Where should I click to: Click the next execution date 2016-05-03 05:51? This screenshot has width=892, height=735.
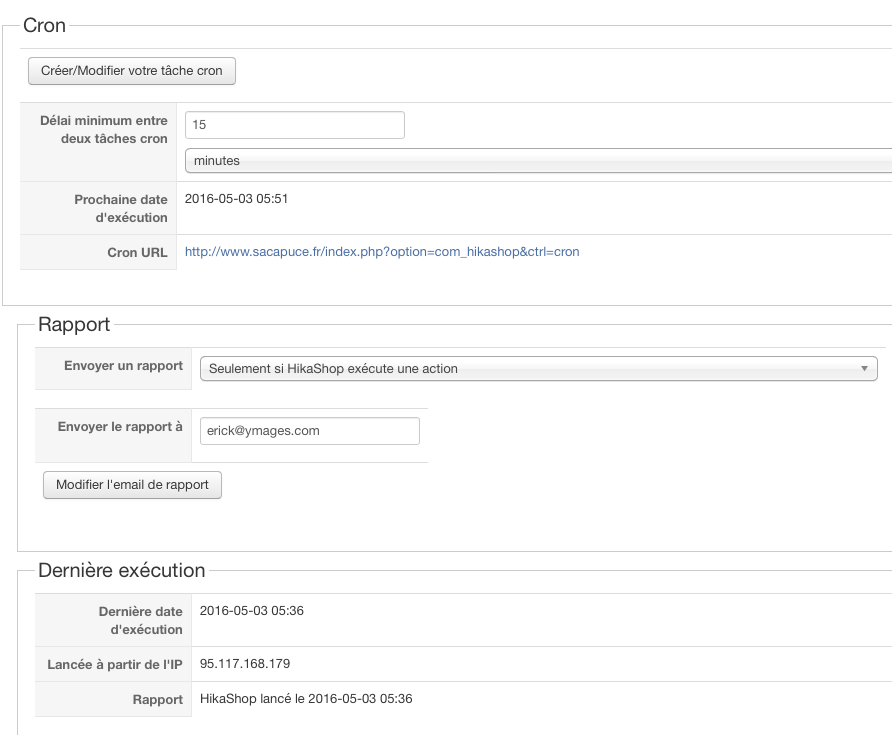click(237, 199)
